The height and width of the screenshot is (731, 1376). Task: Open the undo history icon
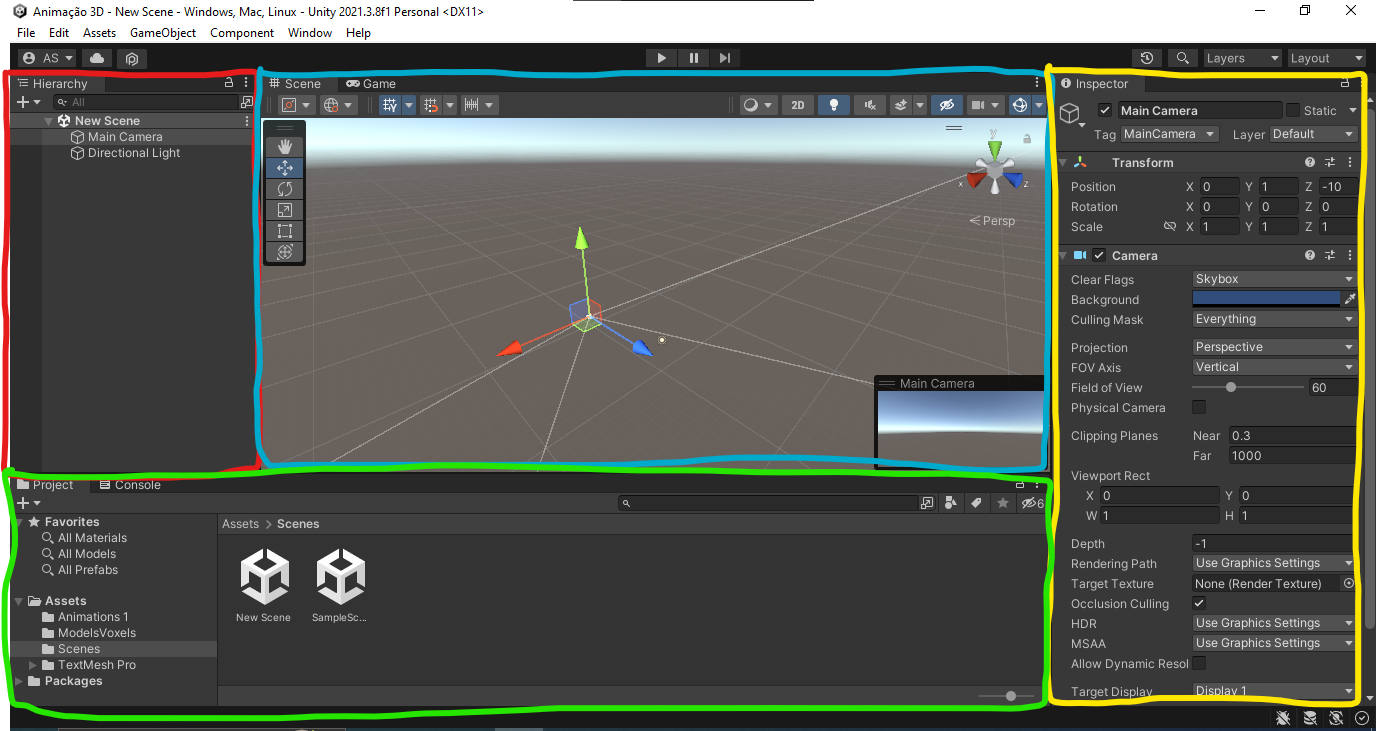(1147, 58)
